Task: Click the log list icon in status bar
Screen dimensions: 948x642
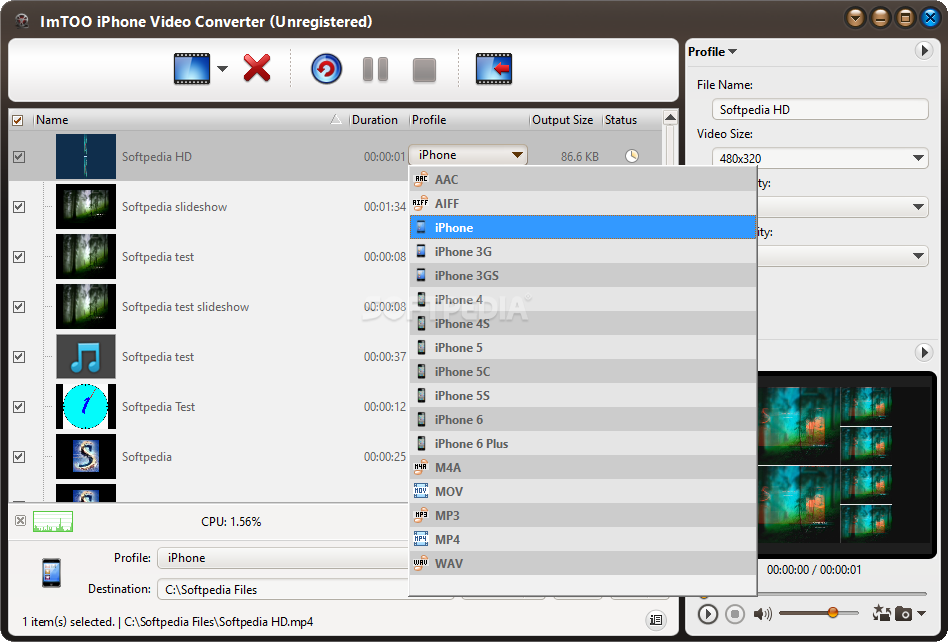Action: click(656, 620)
